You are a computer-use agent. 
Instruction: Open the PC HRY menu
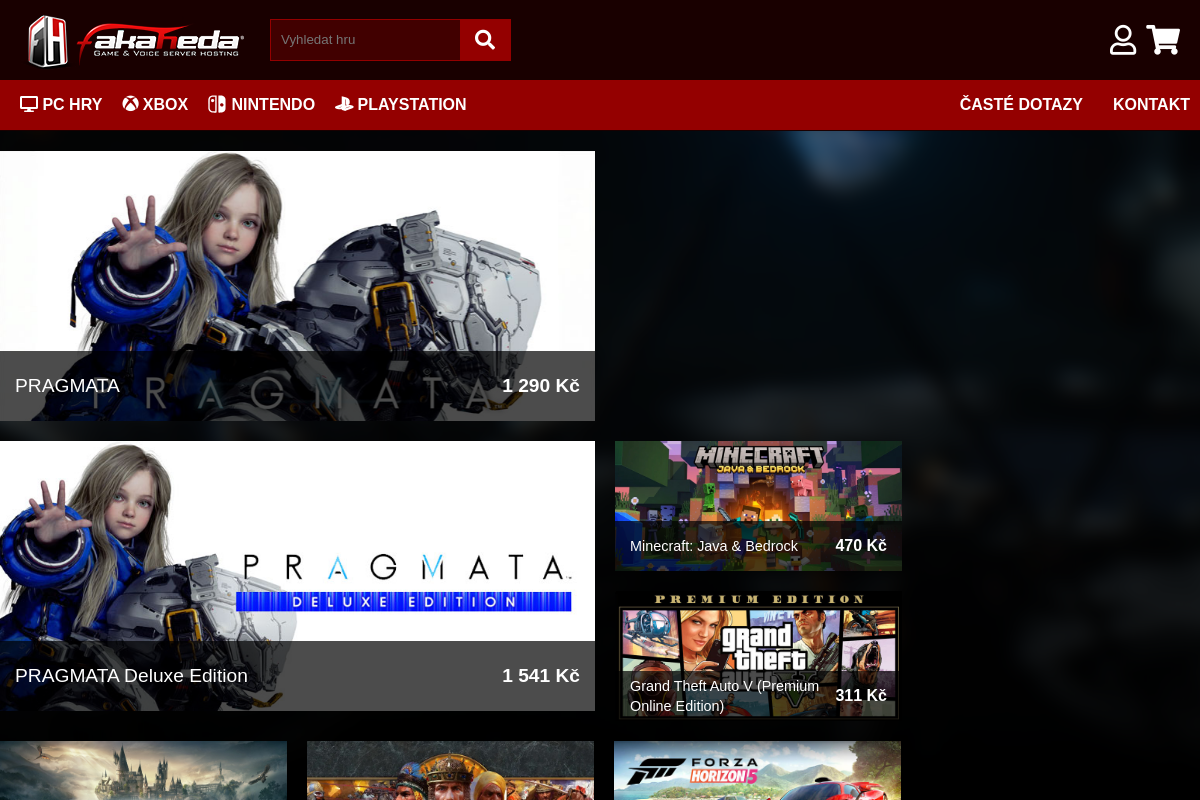pos(61,104)
